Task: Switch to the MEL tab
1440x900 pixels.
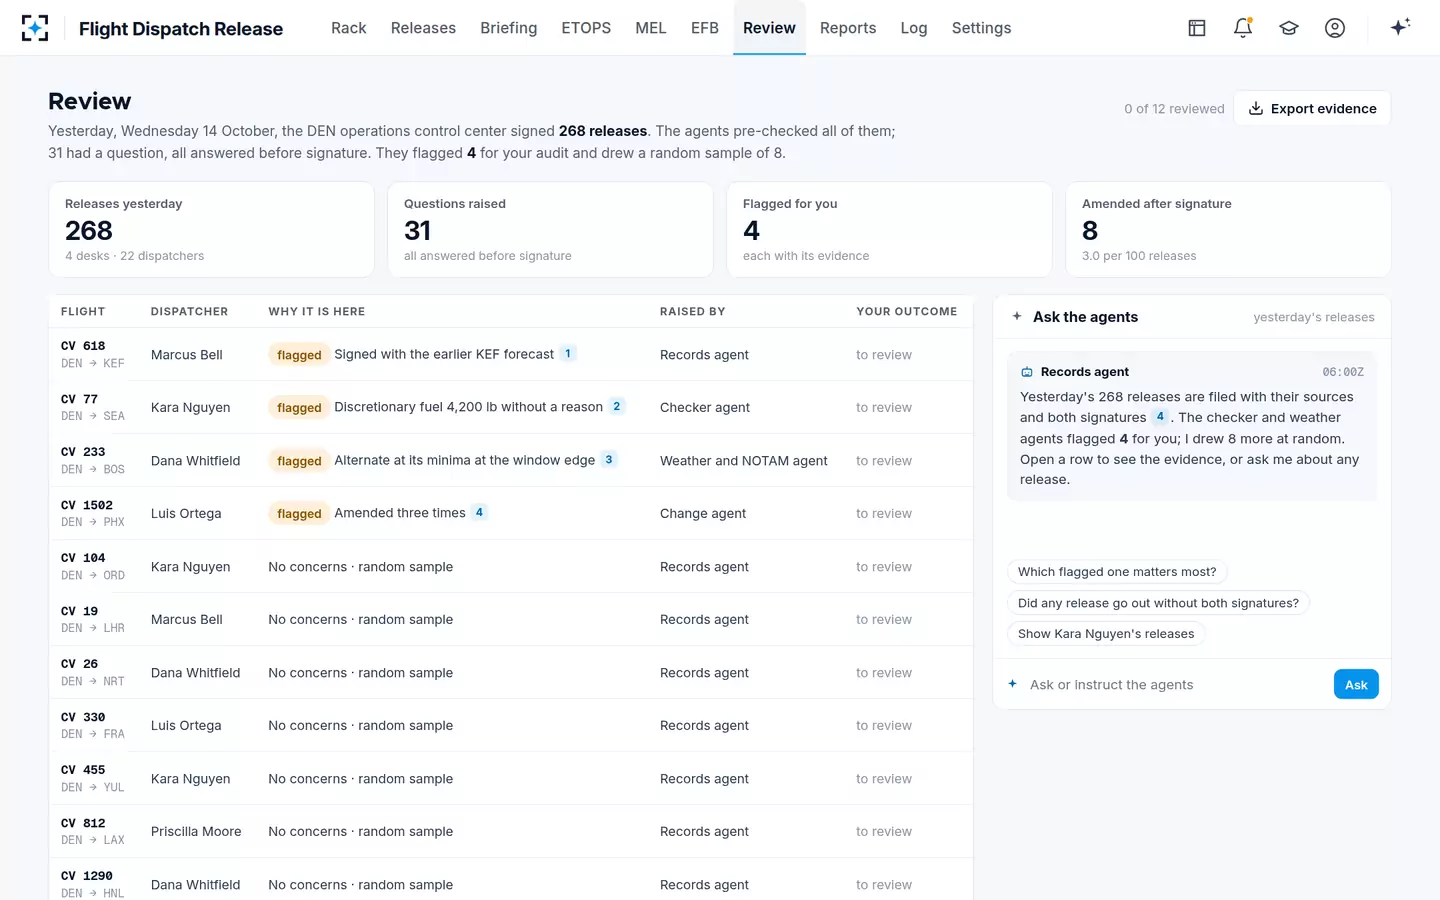Action: (x=651, y=28)
